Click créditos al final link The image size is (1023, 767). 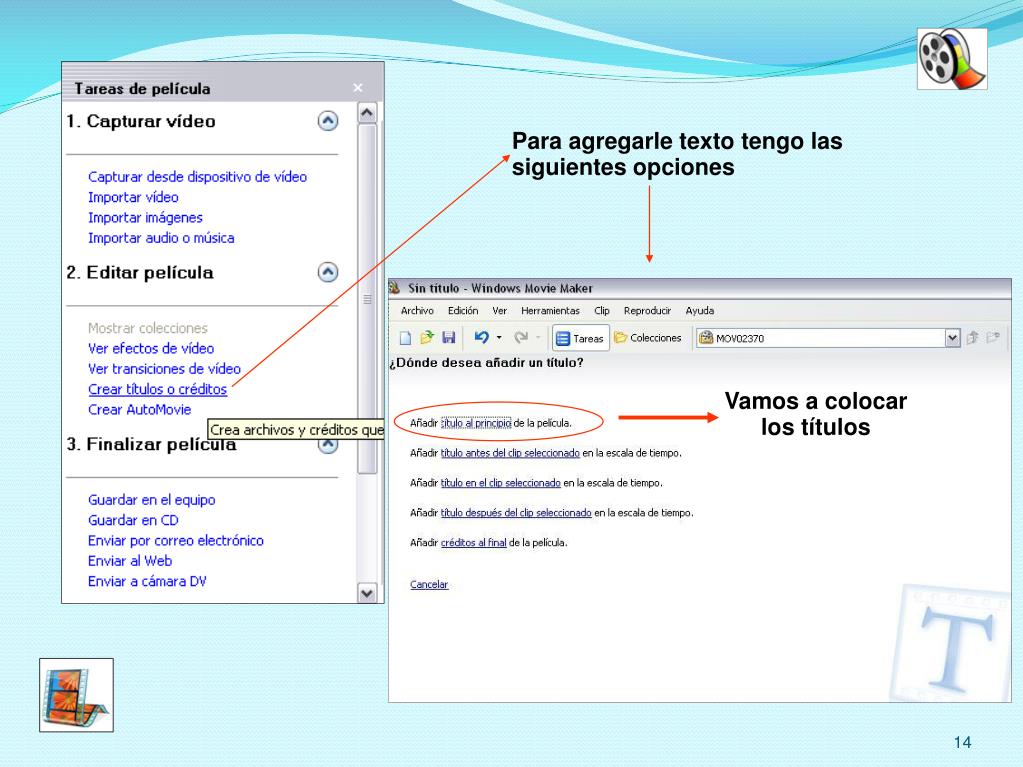[x=474, y=543]
